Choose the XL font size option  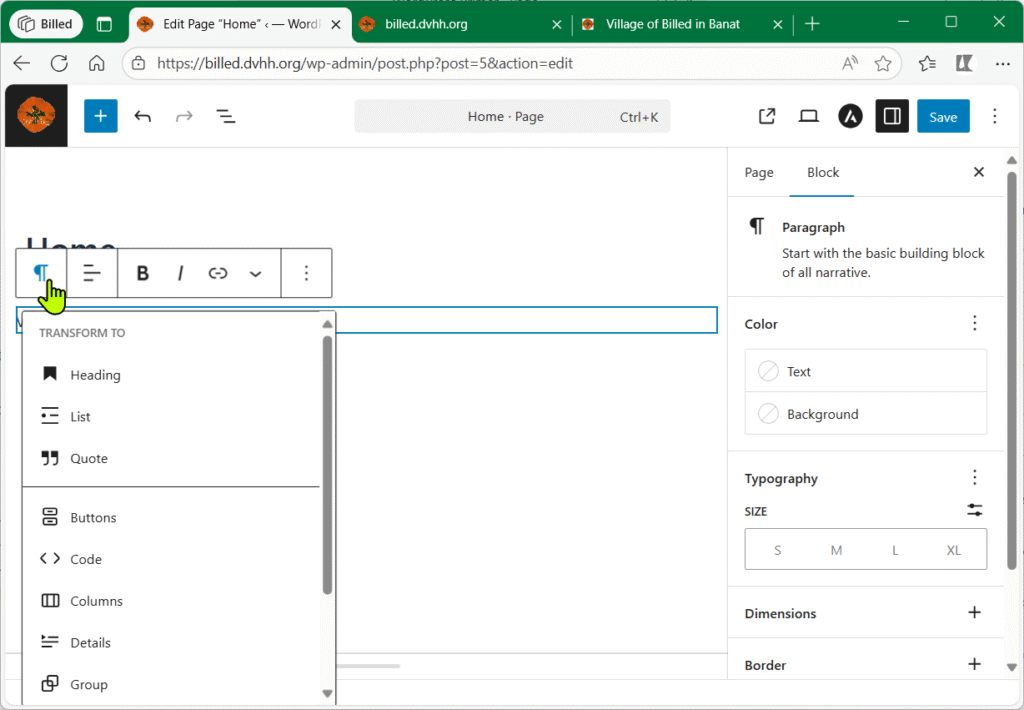pos(954,550)
